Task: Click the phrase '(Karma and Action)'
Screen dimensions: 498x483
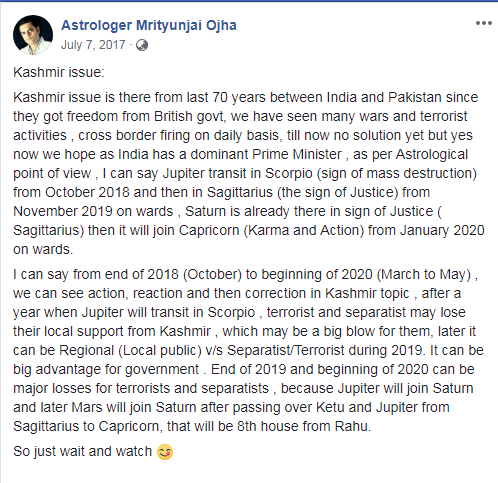Action: coord(304,230)
